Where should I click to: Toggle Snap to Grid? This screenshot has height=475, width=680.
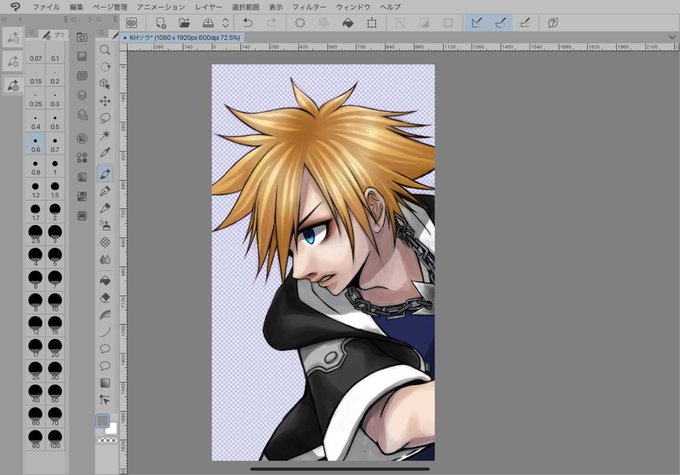[525, 23]
